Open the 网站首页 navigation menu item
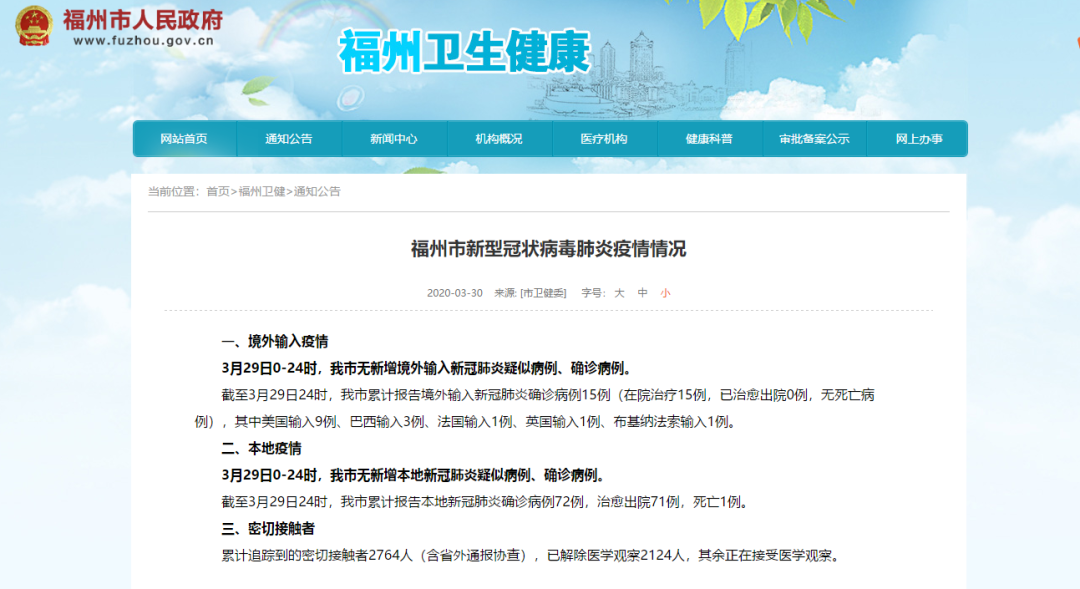This screenshot has height=589, width=1080. coord(183,138)
